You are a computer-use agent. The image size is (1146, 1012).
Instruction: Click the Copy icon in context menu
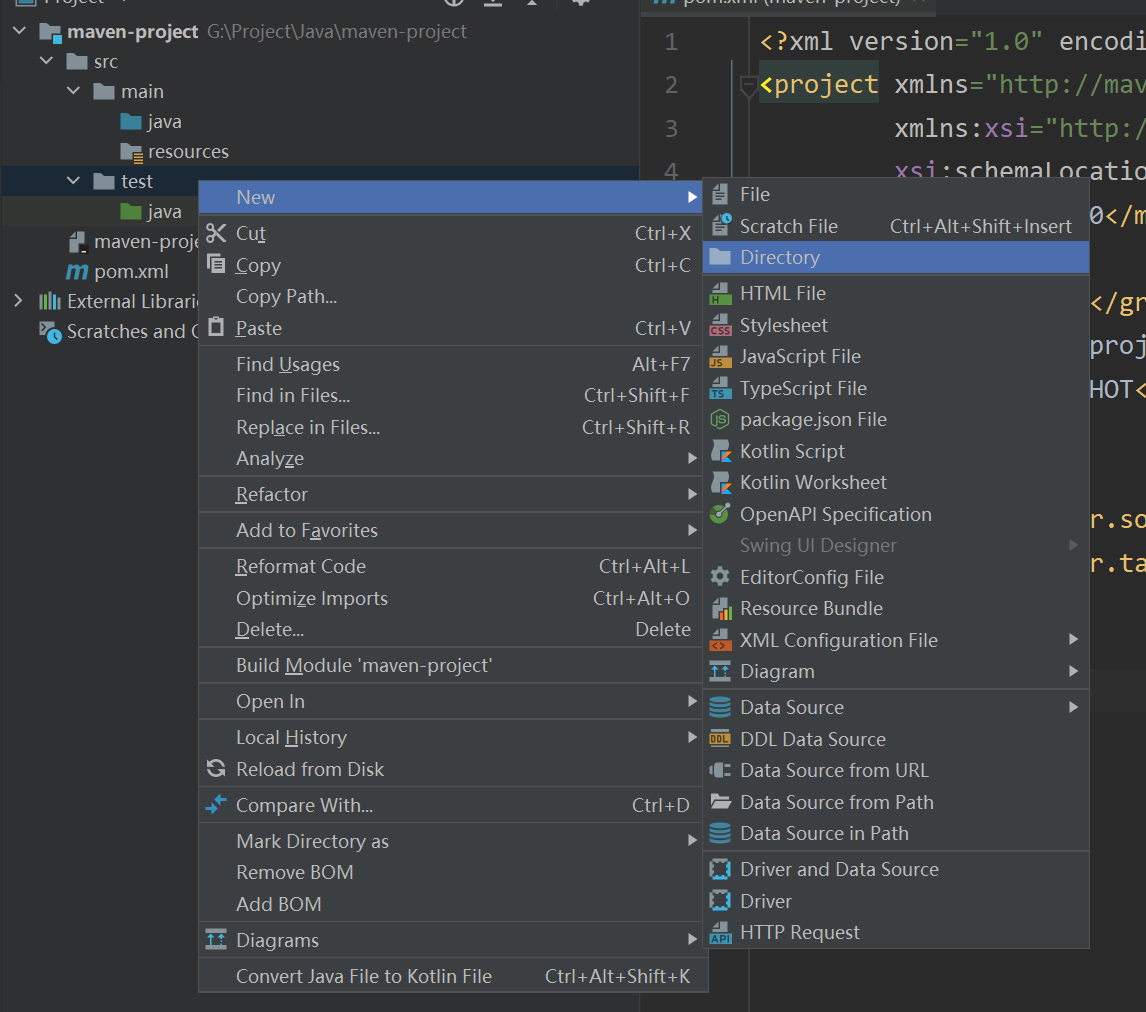216,264
